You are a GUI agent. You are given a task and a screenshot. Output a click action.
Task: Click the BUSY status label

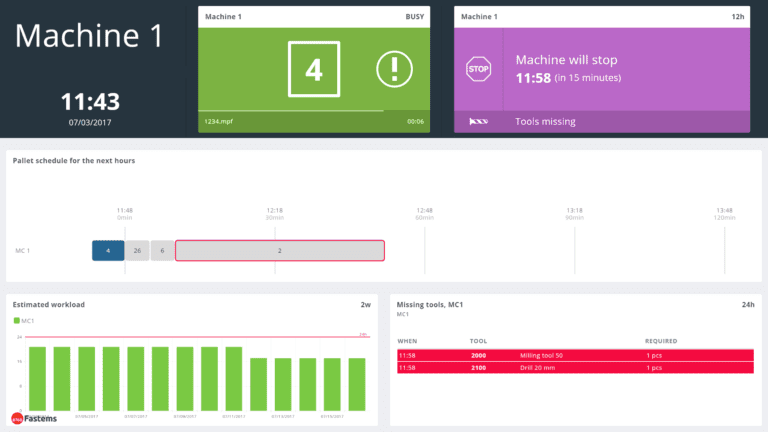tap(414, 17)
